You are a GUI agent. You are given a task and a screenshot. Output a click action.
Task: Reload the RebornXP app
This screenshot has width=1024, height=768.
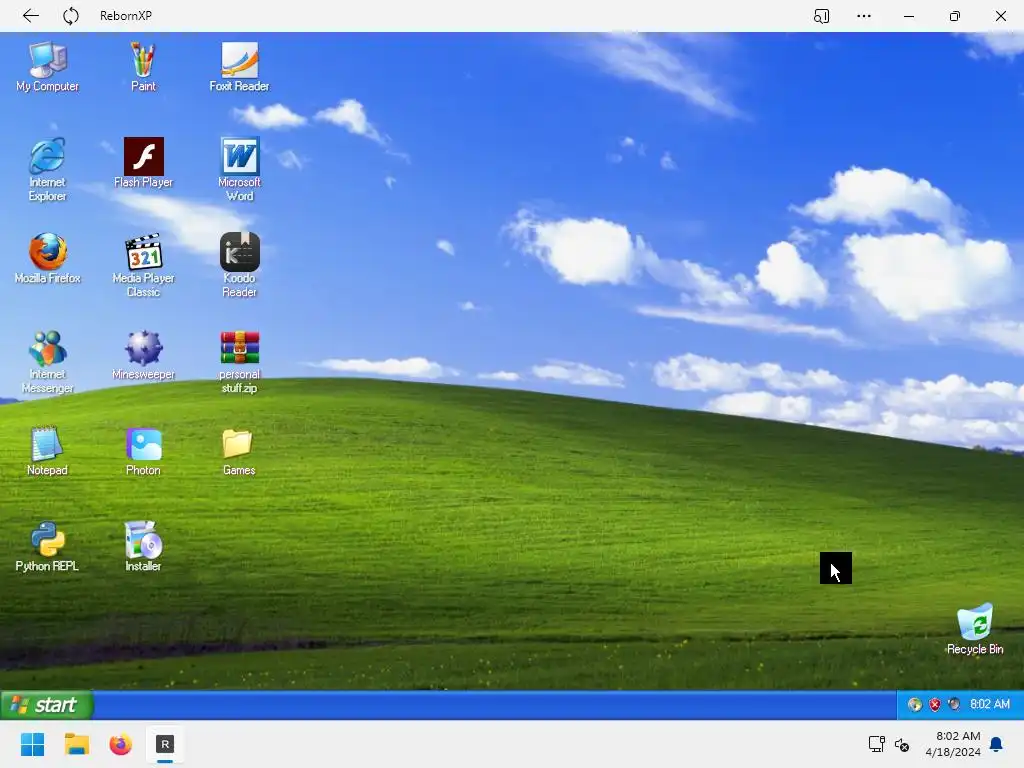71,16
